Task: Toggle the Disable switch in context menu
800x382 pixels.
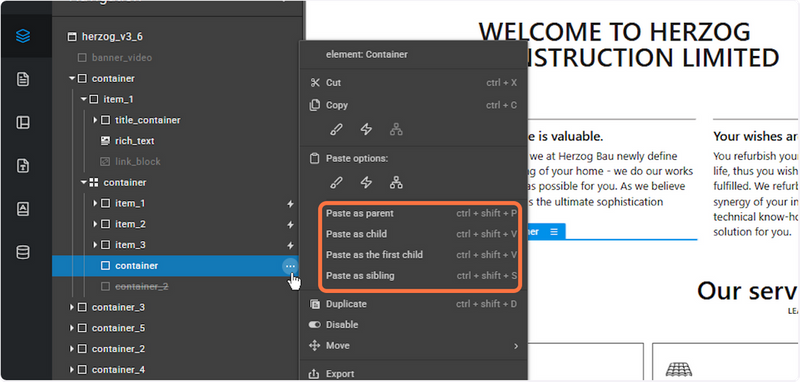Action: click(315, 325)
